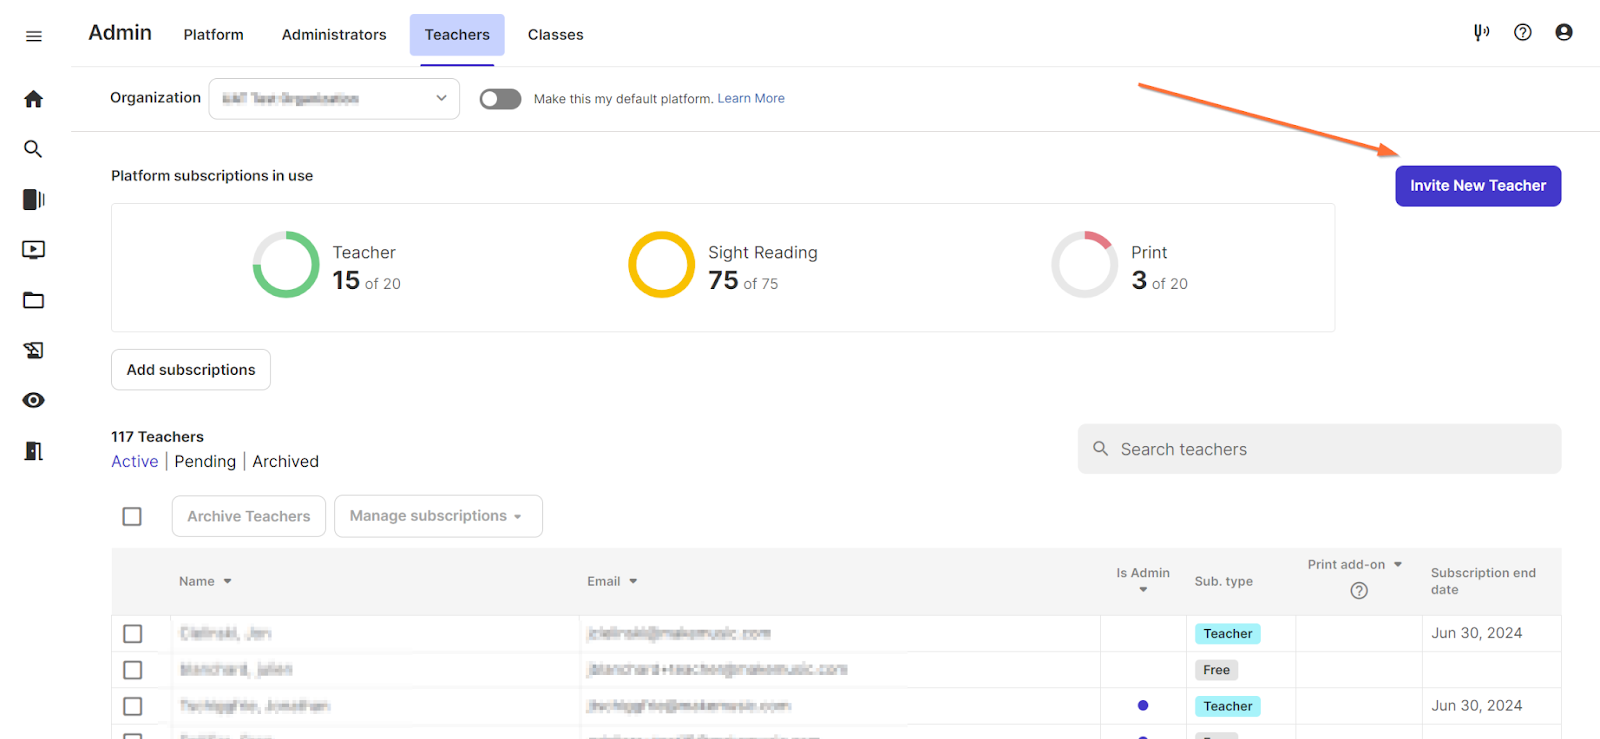Viewport: 1600px width, 739px height.
Task: Check the select-all teachers checkbox
Action: [132, 516]
